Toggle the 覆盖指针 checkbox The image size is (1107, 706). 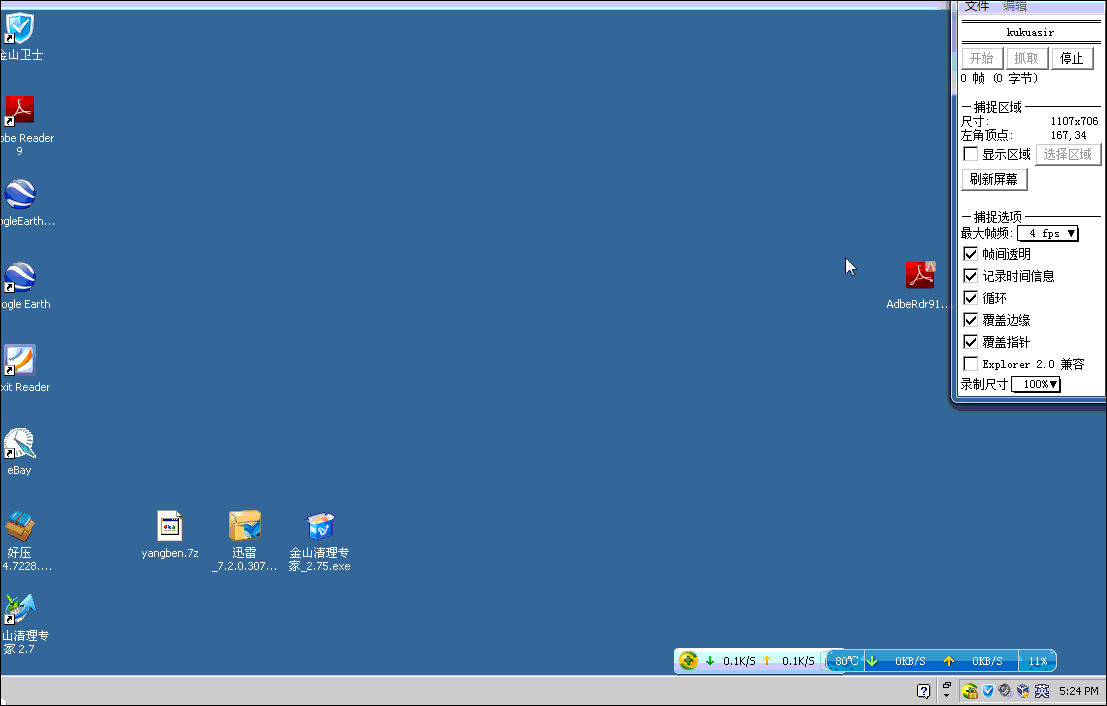(x=971, y=342)
